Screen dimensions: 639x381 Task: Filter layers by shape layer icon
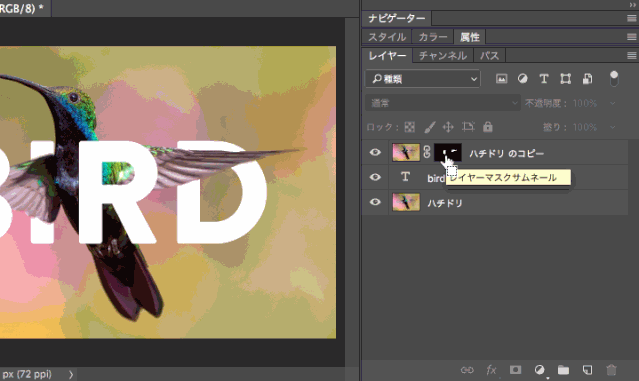click(x=565, y=79)
